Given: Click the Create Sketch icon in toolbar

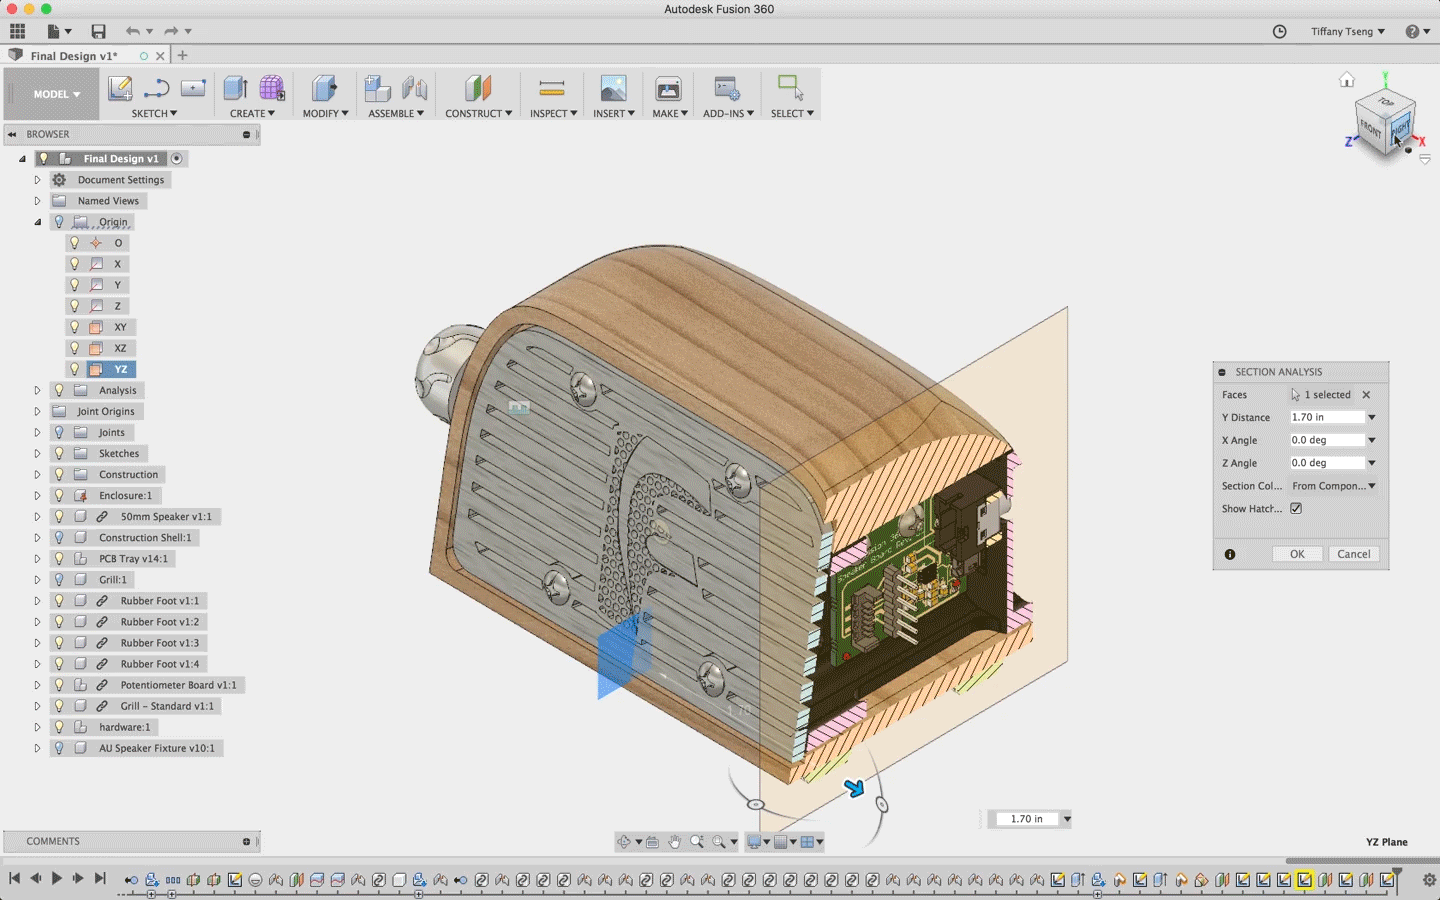Looking at the screenshot, I should (x=120, y=89).
